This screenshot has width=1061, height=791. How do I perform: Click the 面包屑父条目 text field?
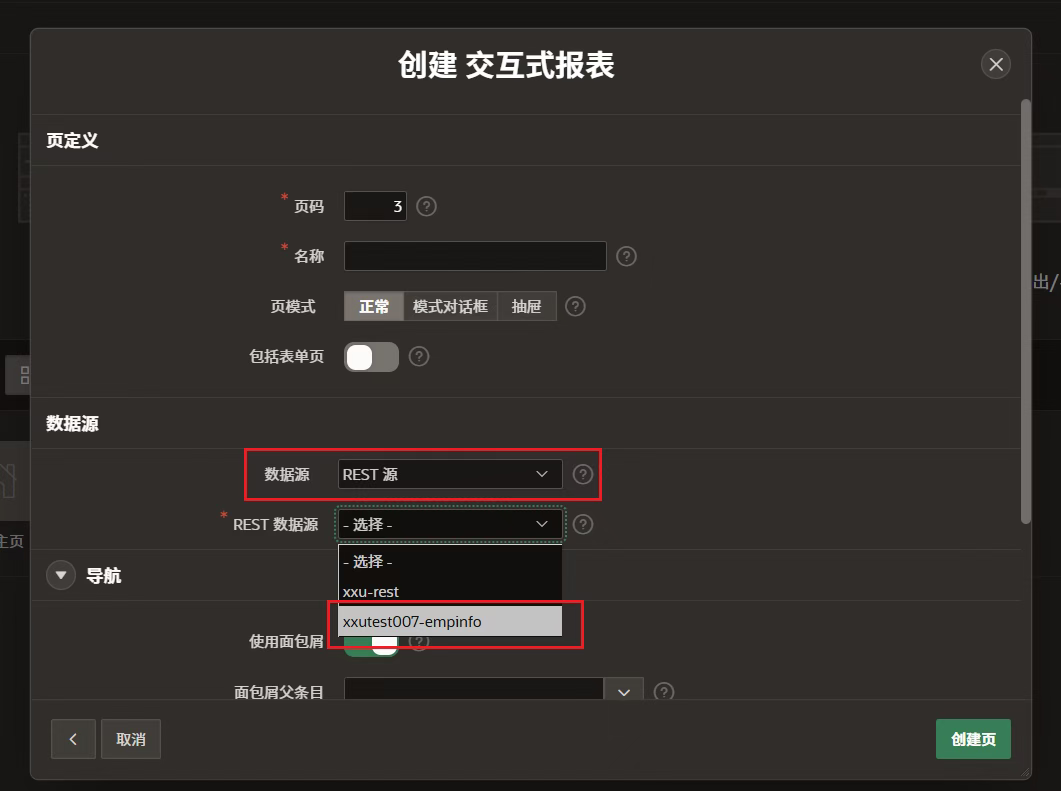(x=474, y=689)
